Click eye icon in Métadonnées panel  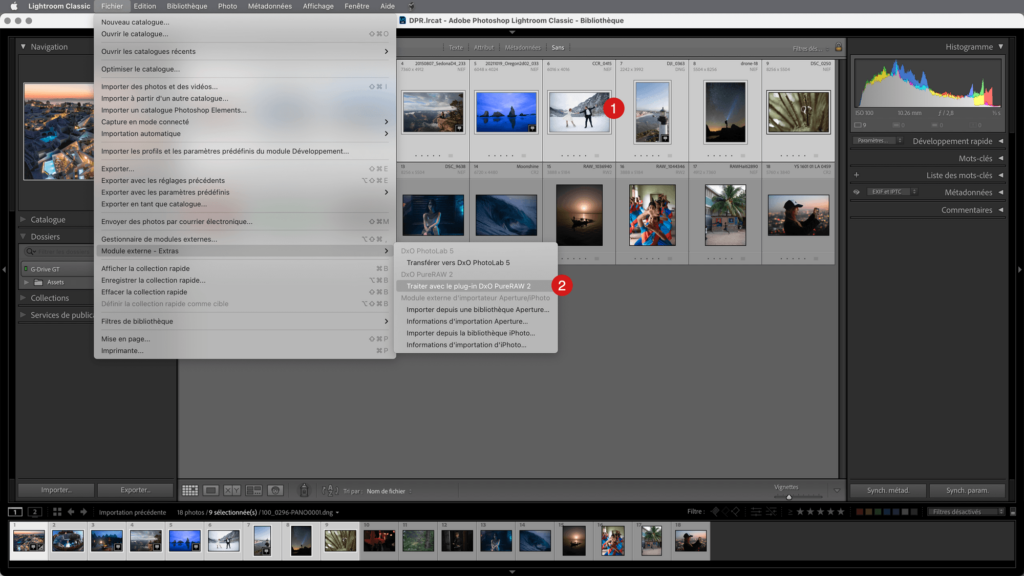point(856,192)
